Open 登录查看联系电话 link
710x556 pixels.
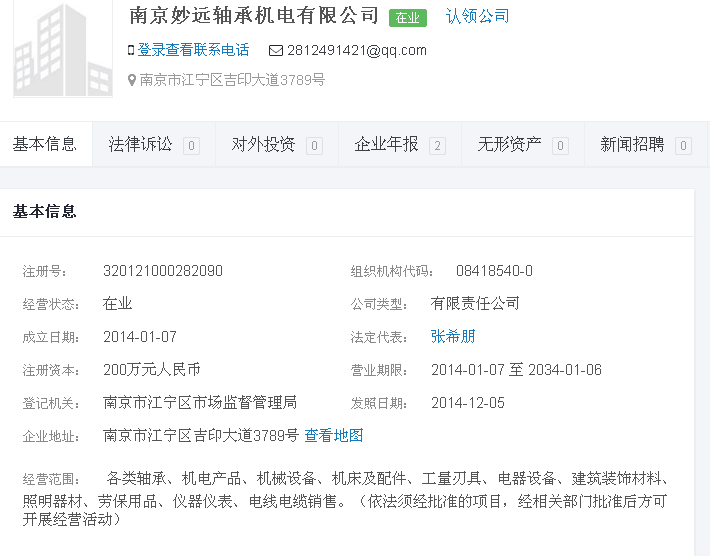coord(193,50)
